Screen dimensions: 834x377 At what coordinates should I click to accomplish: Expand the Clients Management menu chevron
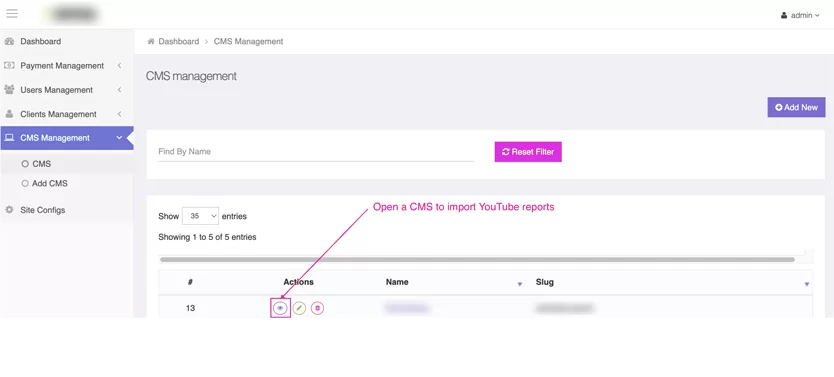(x=120, y=114)
